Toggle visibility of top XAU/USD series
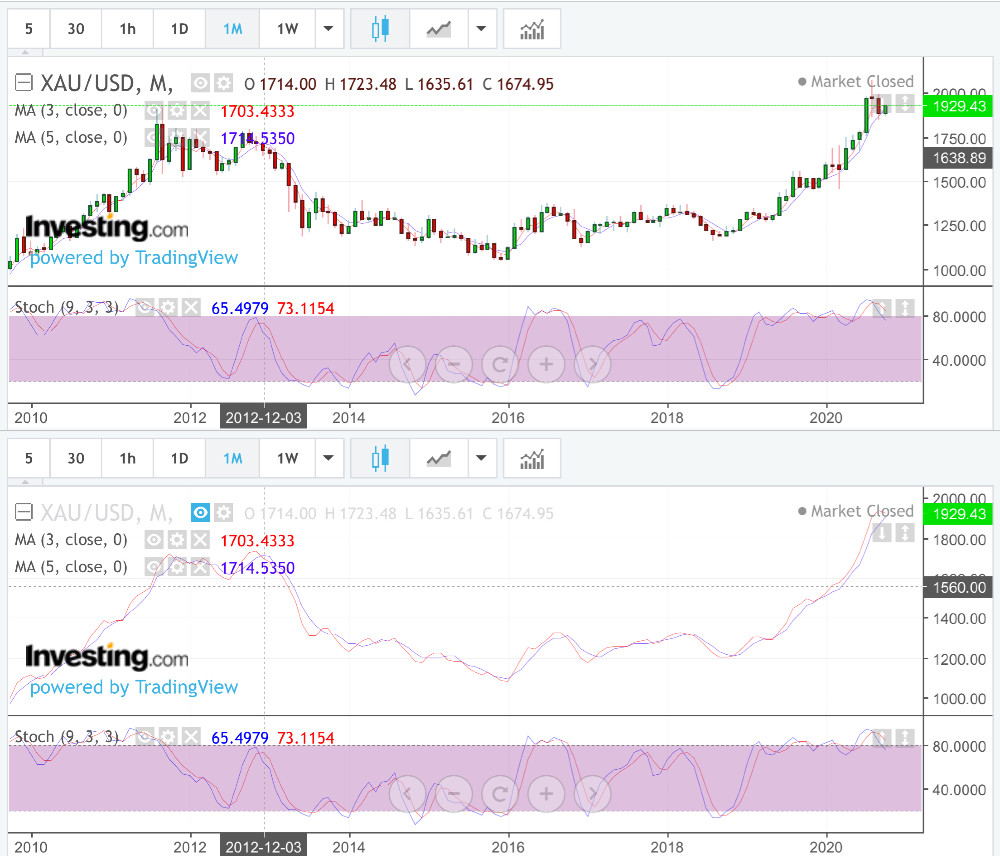Image resolution: width=1000 pixels, height=856 pixels. coord(200,83)
